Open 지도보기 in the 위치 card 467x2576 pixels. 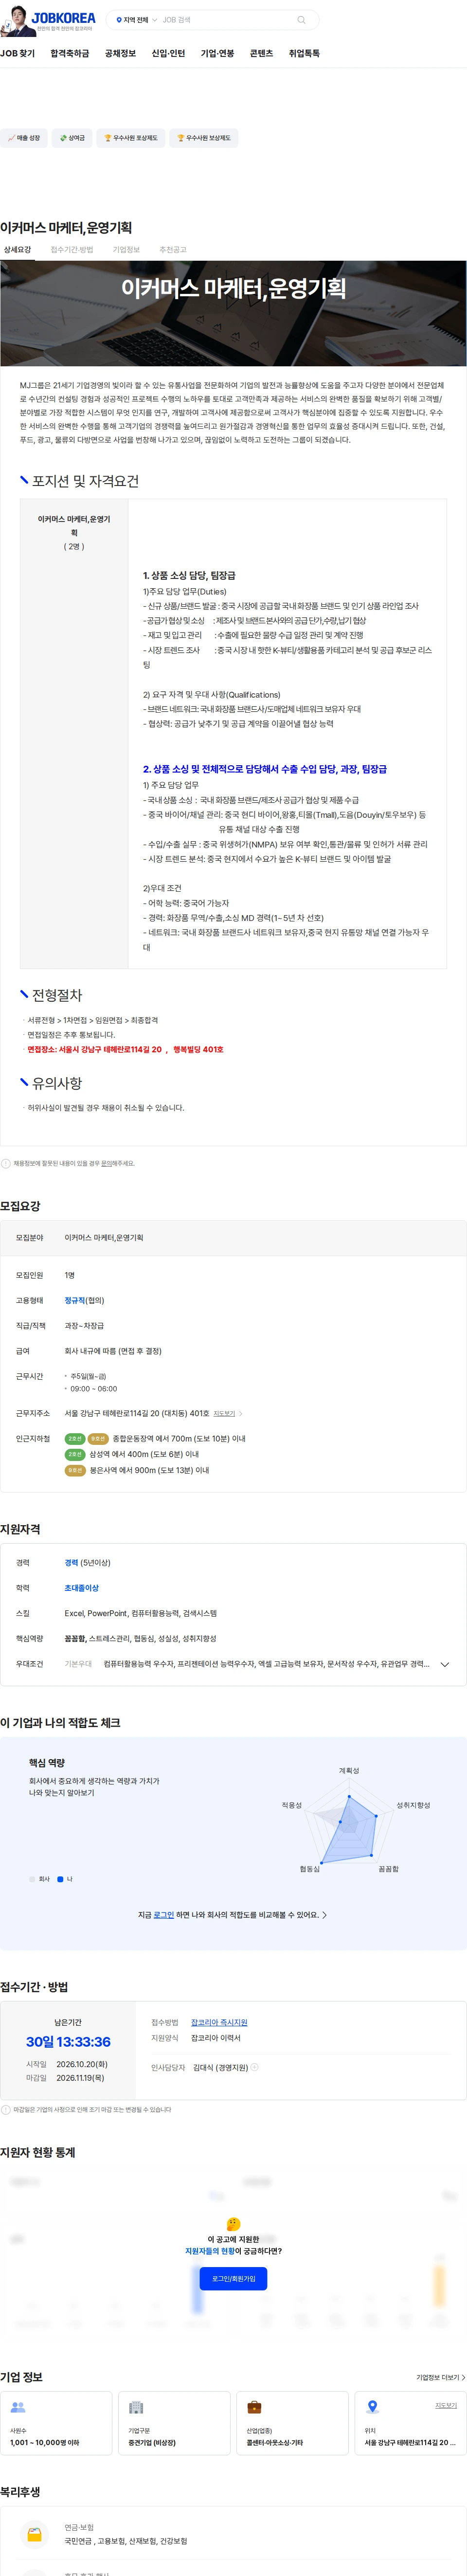[x=446, y=2405]
